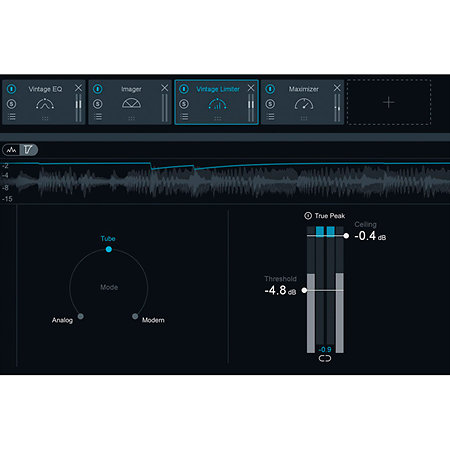Open Imager presets list icon
450x450 pixels.
[x=98, y=117]
